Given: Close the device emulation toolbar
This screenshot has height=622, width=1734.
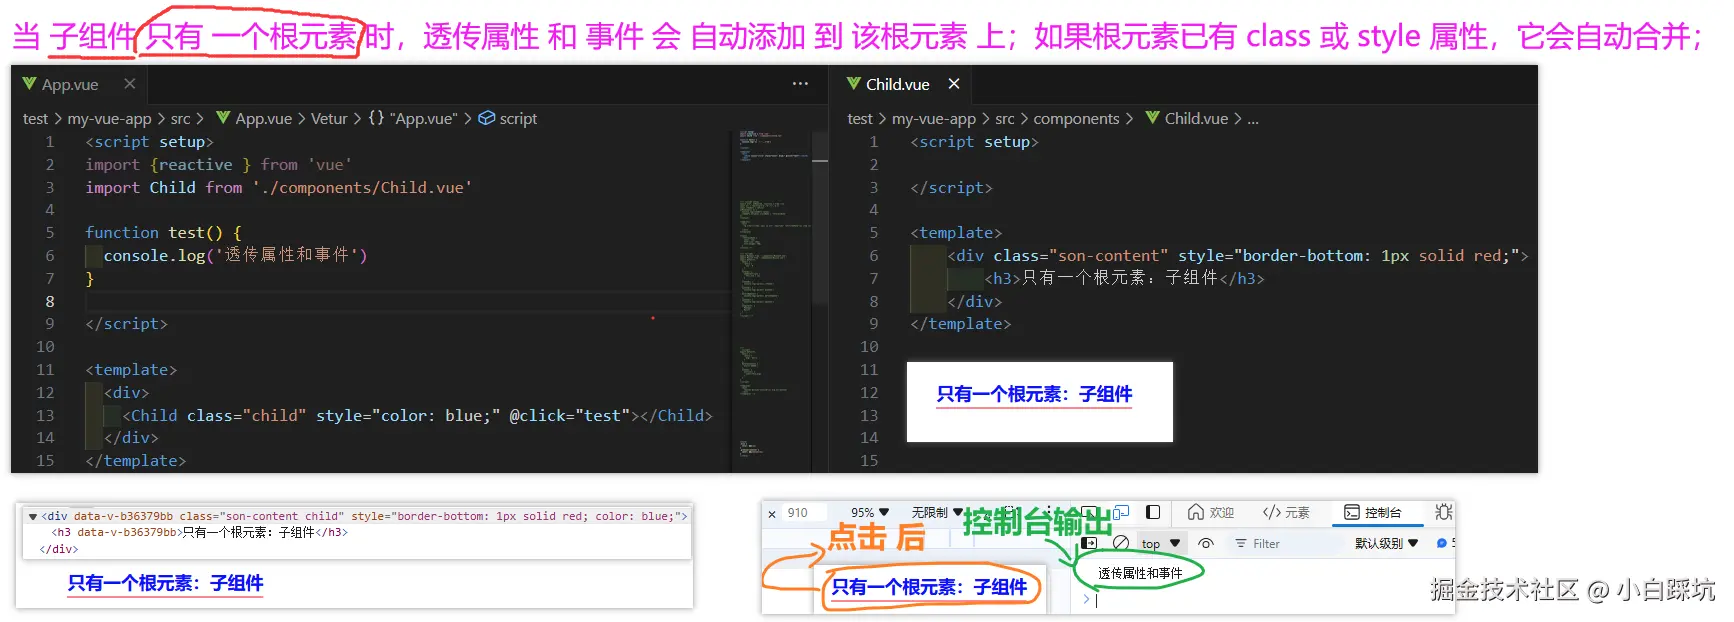Looking at the screenshot, I should [x=771, y=514].
